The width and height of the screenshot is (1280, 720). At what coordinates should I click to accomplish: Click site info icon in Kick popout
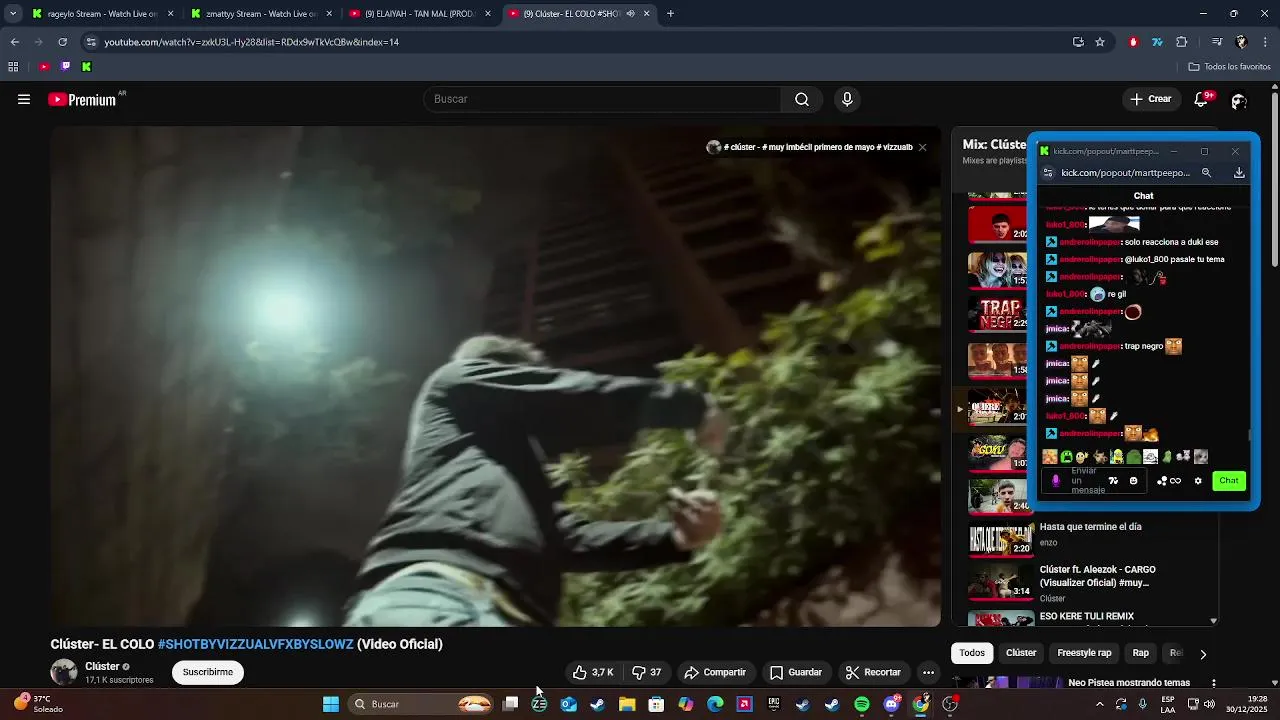click(1047, 172)
